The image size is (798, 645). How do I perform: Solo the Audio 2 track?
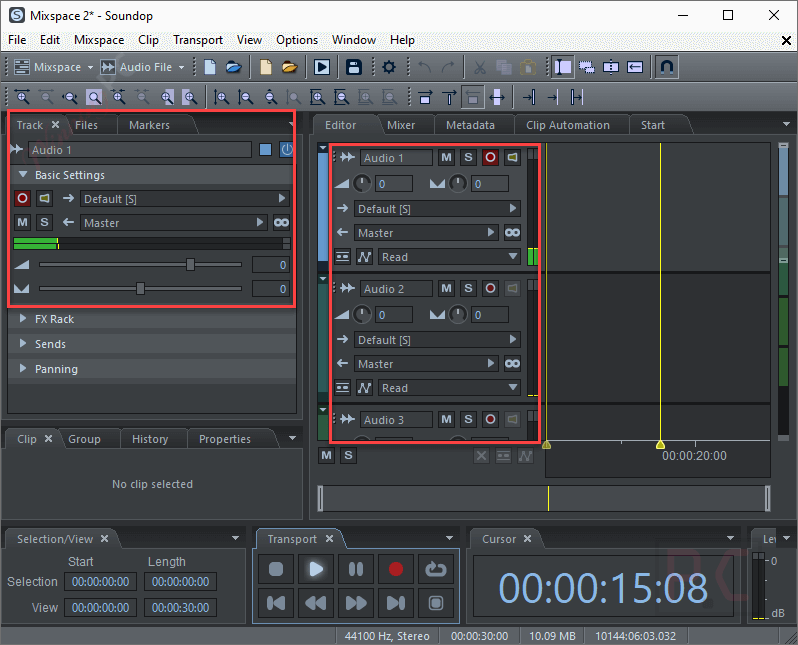coord(468,289)
